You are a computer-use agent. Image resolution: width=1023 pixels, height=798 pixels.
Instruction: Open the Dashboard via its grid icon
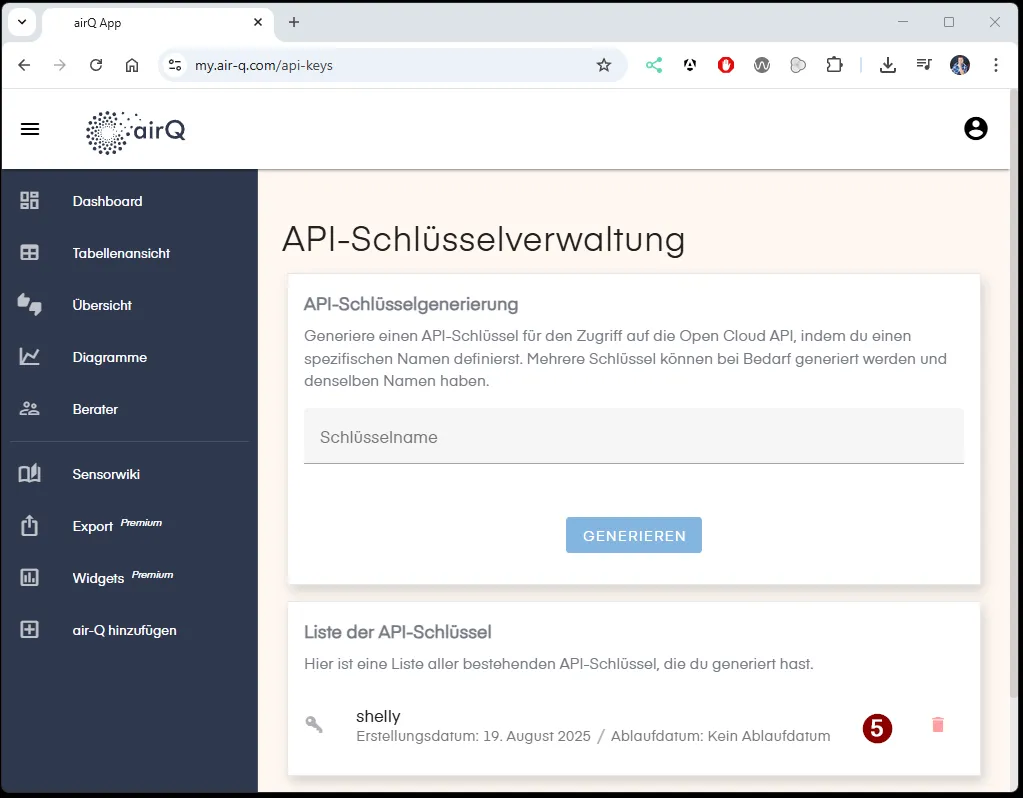pyautogui.click(x=29, y=201)
